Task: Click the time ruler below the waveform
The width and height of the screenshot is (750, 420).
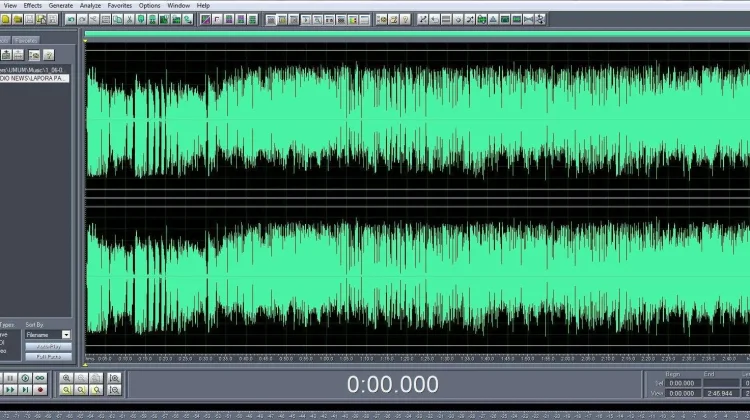Action: coord(417,358)
